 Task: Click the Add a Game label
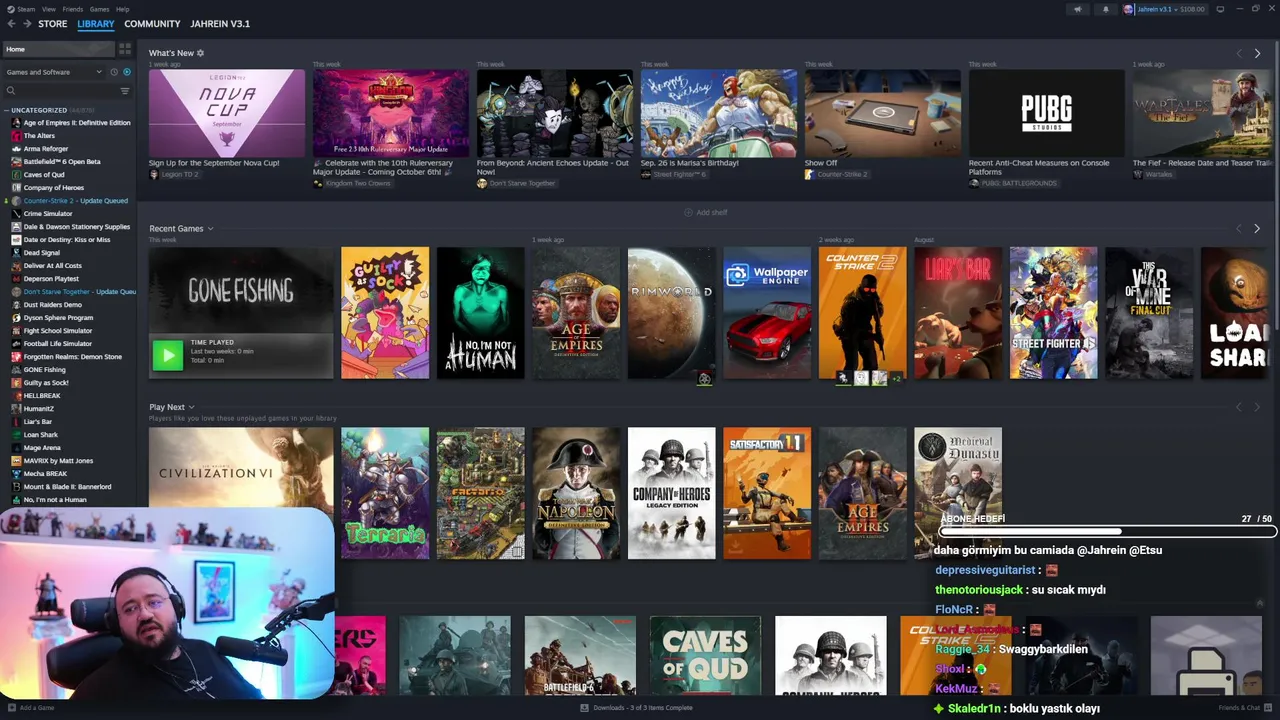click(x=37, y=708)
